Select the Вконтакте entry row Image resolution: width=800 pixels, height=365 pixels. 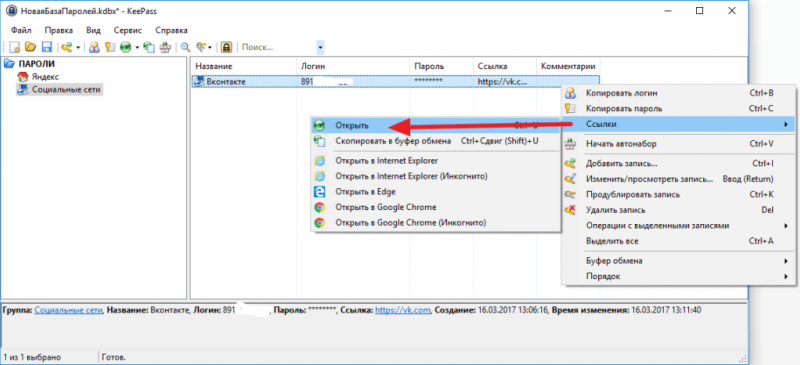click(395, 81)
